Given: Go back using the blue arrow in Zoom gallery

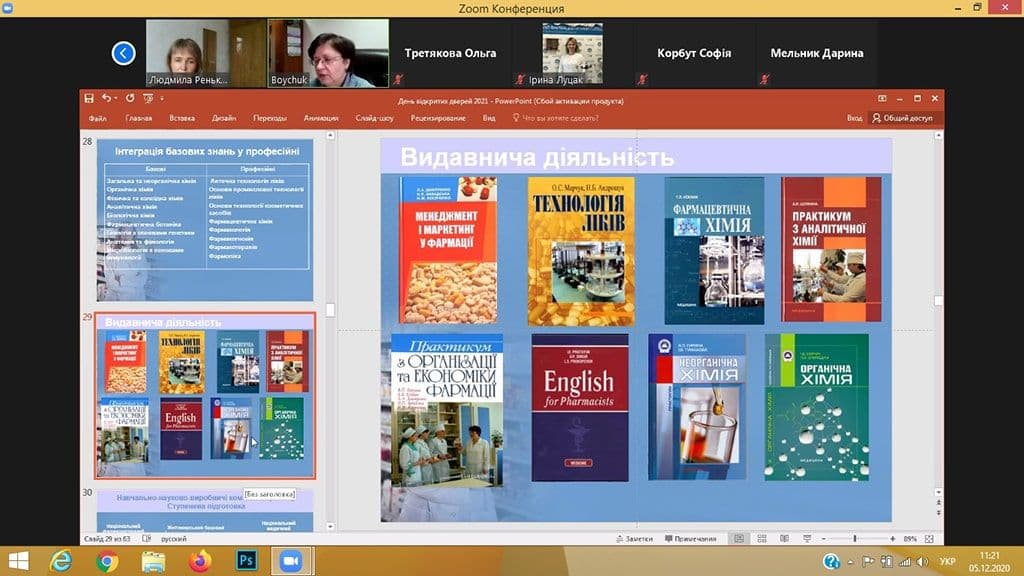Looking at the screenshot, I should [x=123, y=53].
